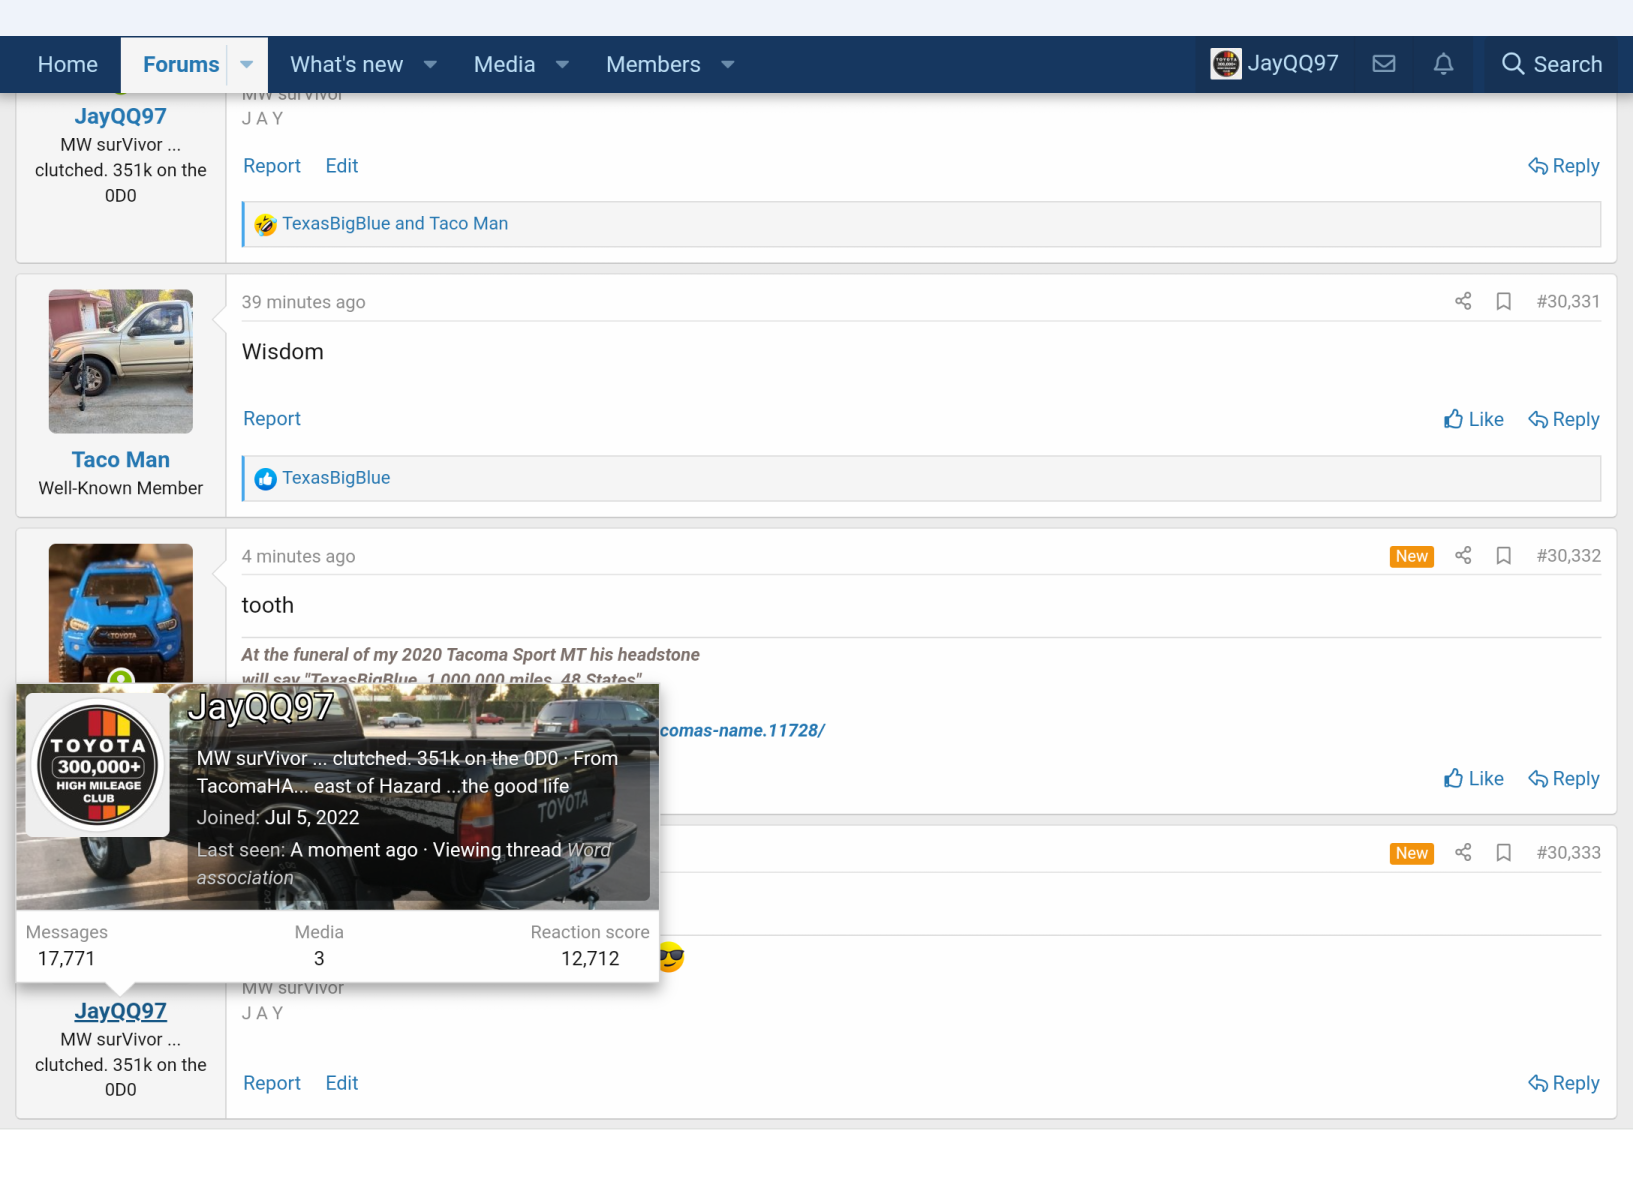This screenshot has height=1200, width=1633.
Task: Open the alerts bell icon
Action: click(1443, 64)
